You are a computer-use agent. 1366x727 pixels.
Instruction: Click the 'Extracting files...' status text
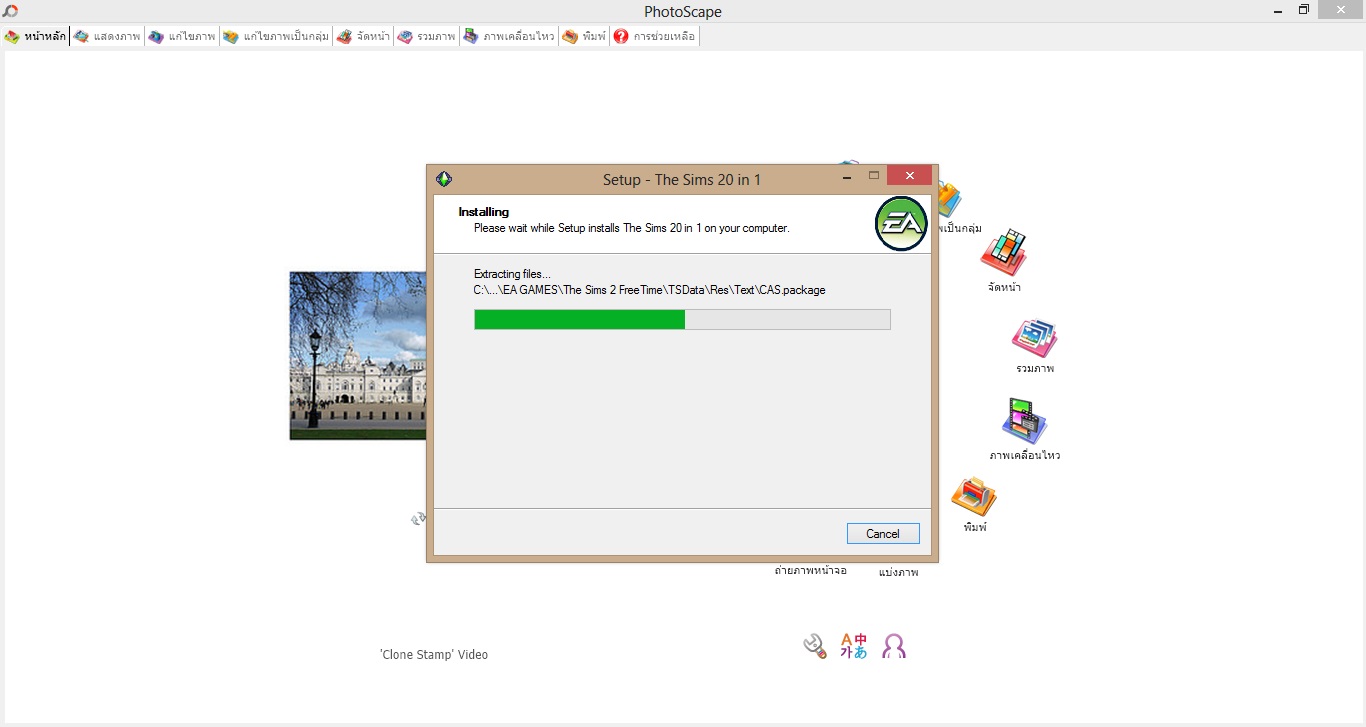[512, 274]
